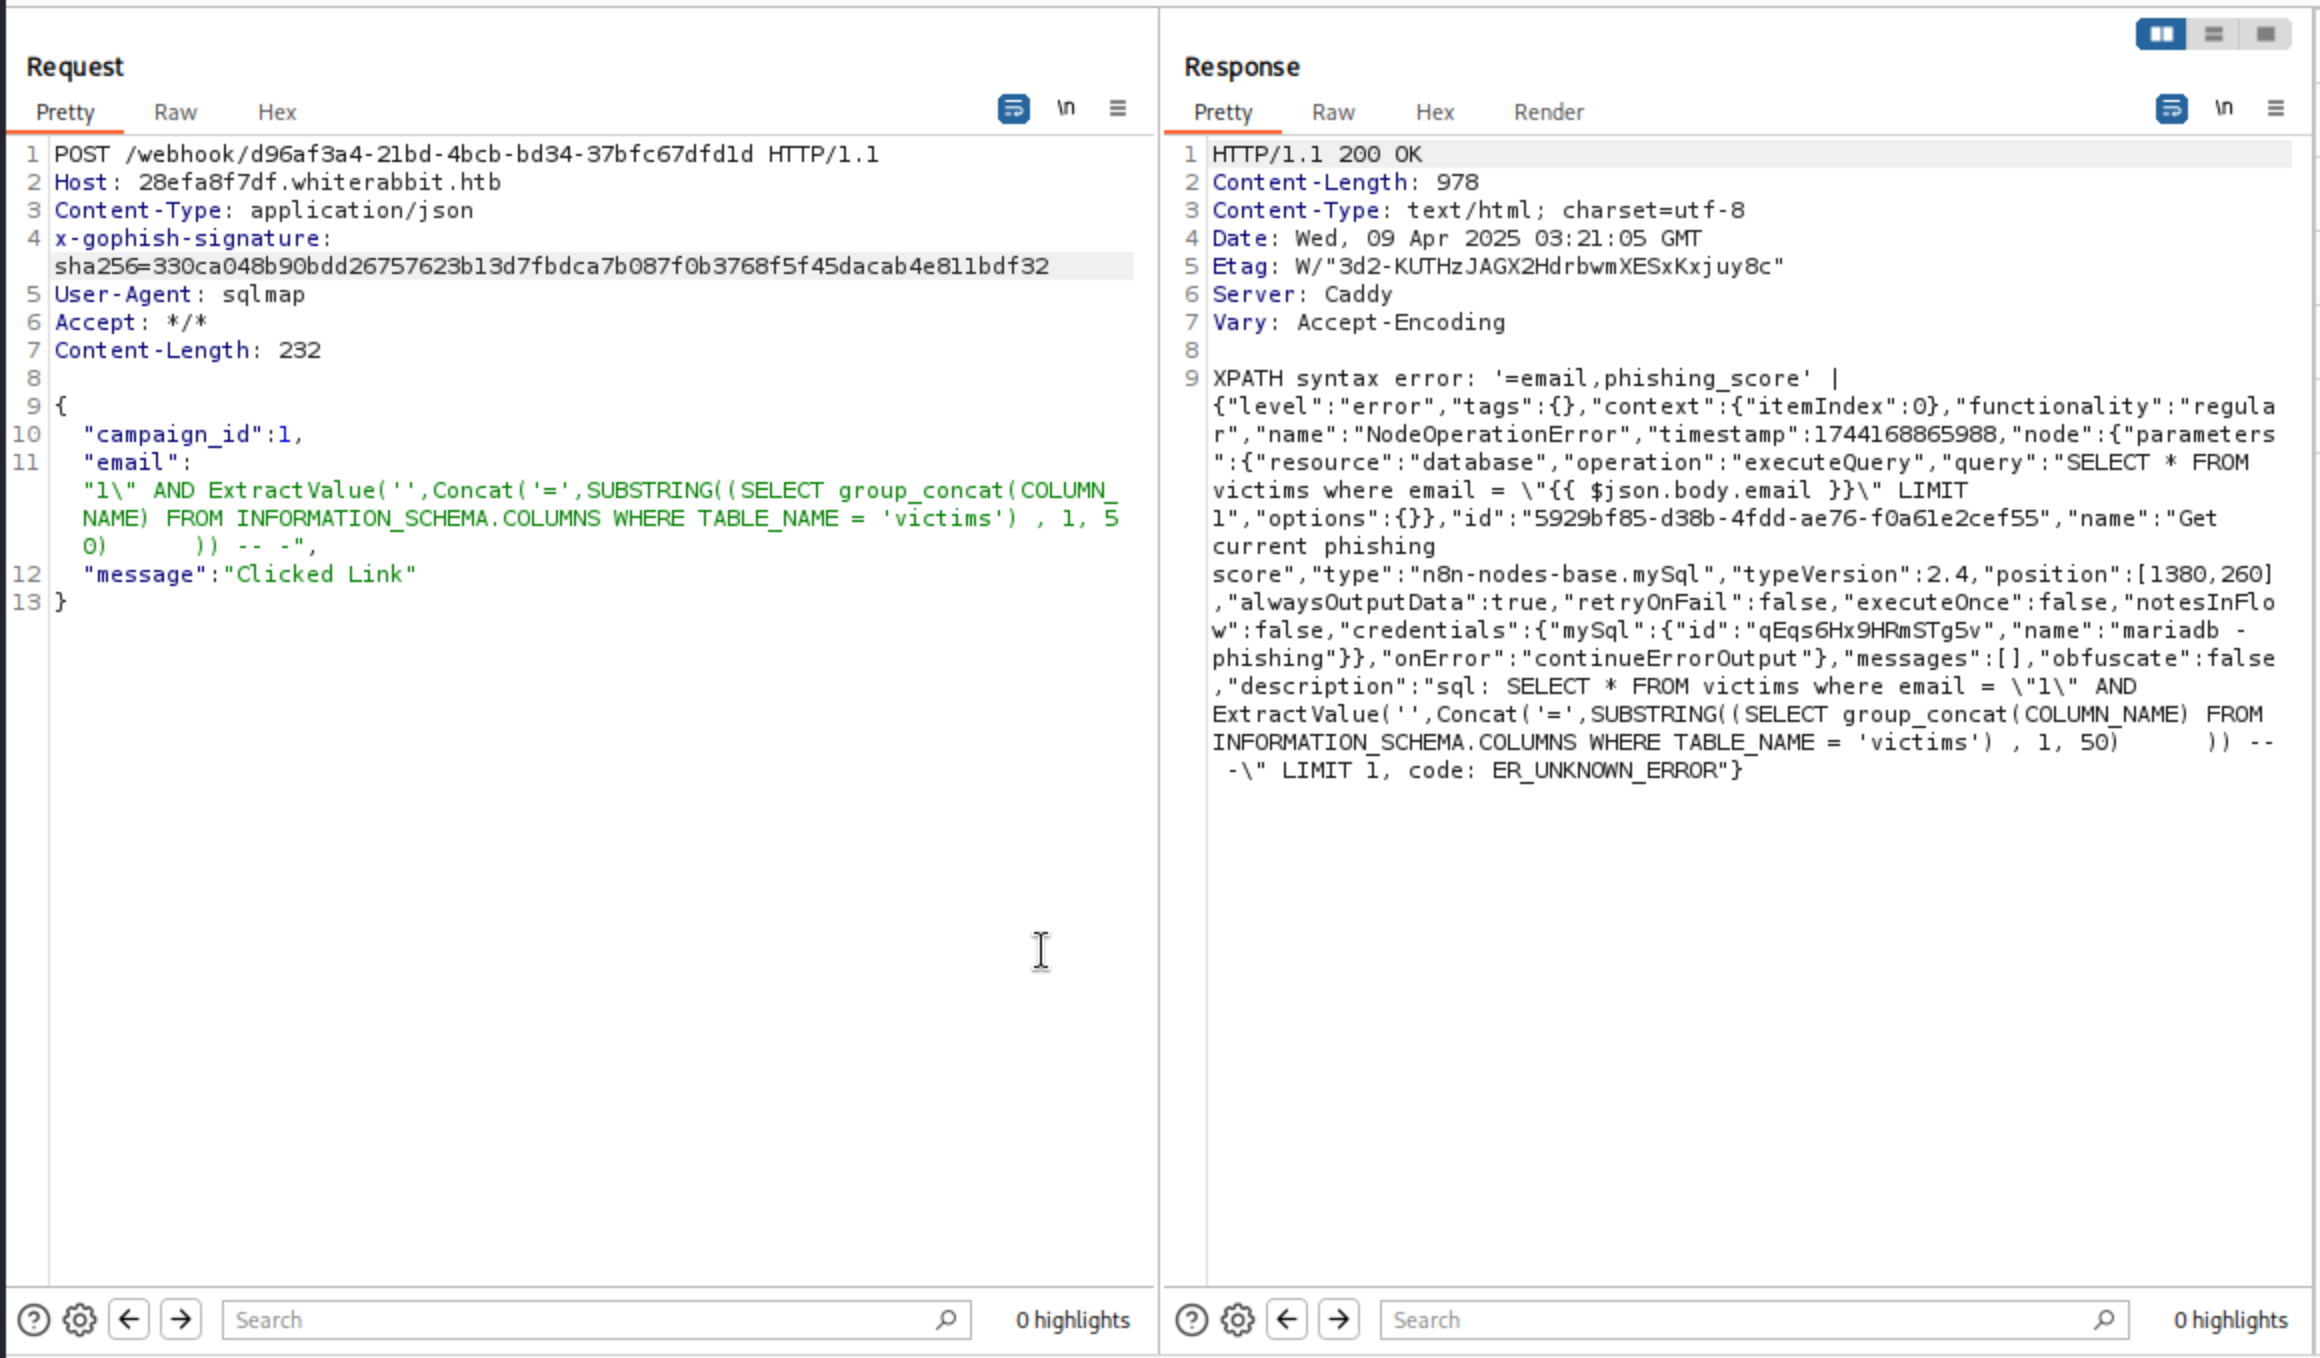2320x1358 pixels.
Task: Open Request search settings gear
Action: coord(80,1320)
